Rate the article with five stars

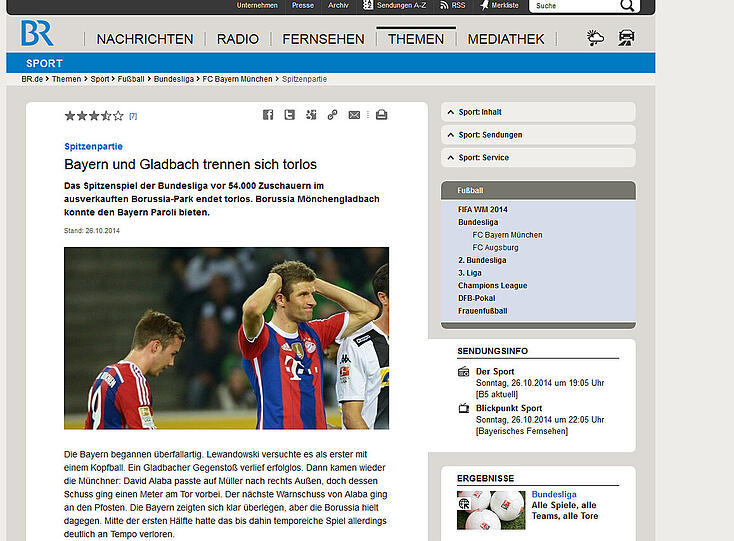tap(118, 116)
